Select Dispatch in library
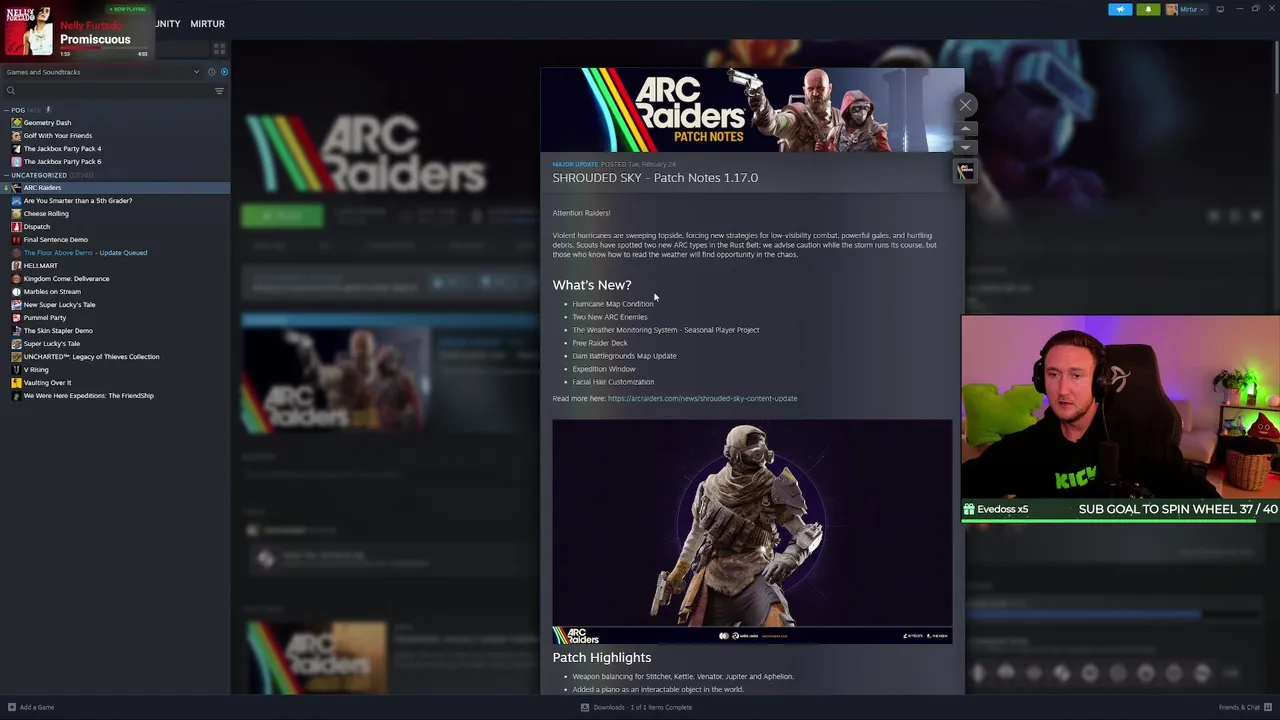 coord(37,227)
